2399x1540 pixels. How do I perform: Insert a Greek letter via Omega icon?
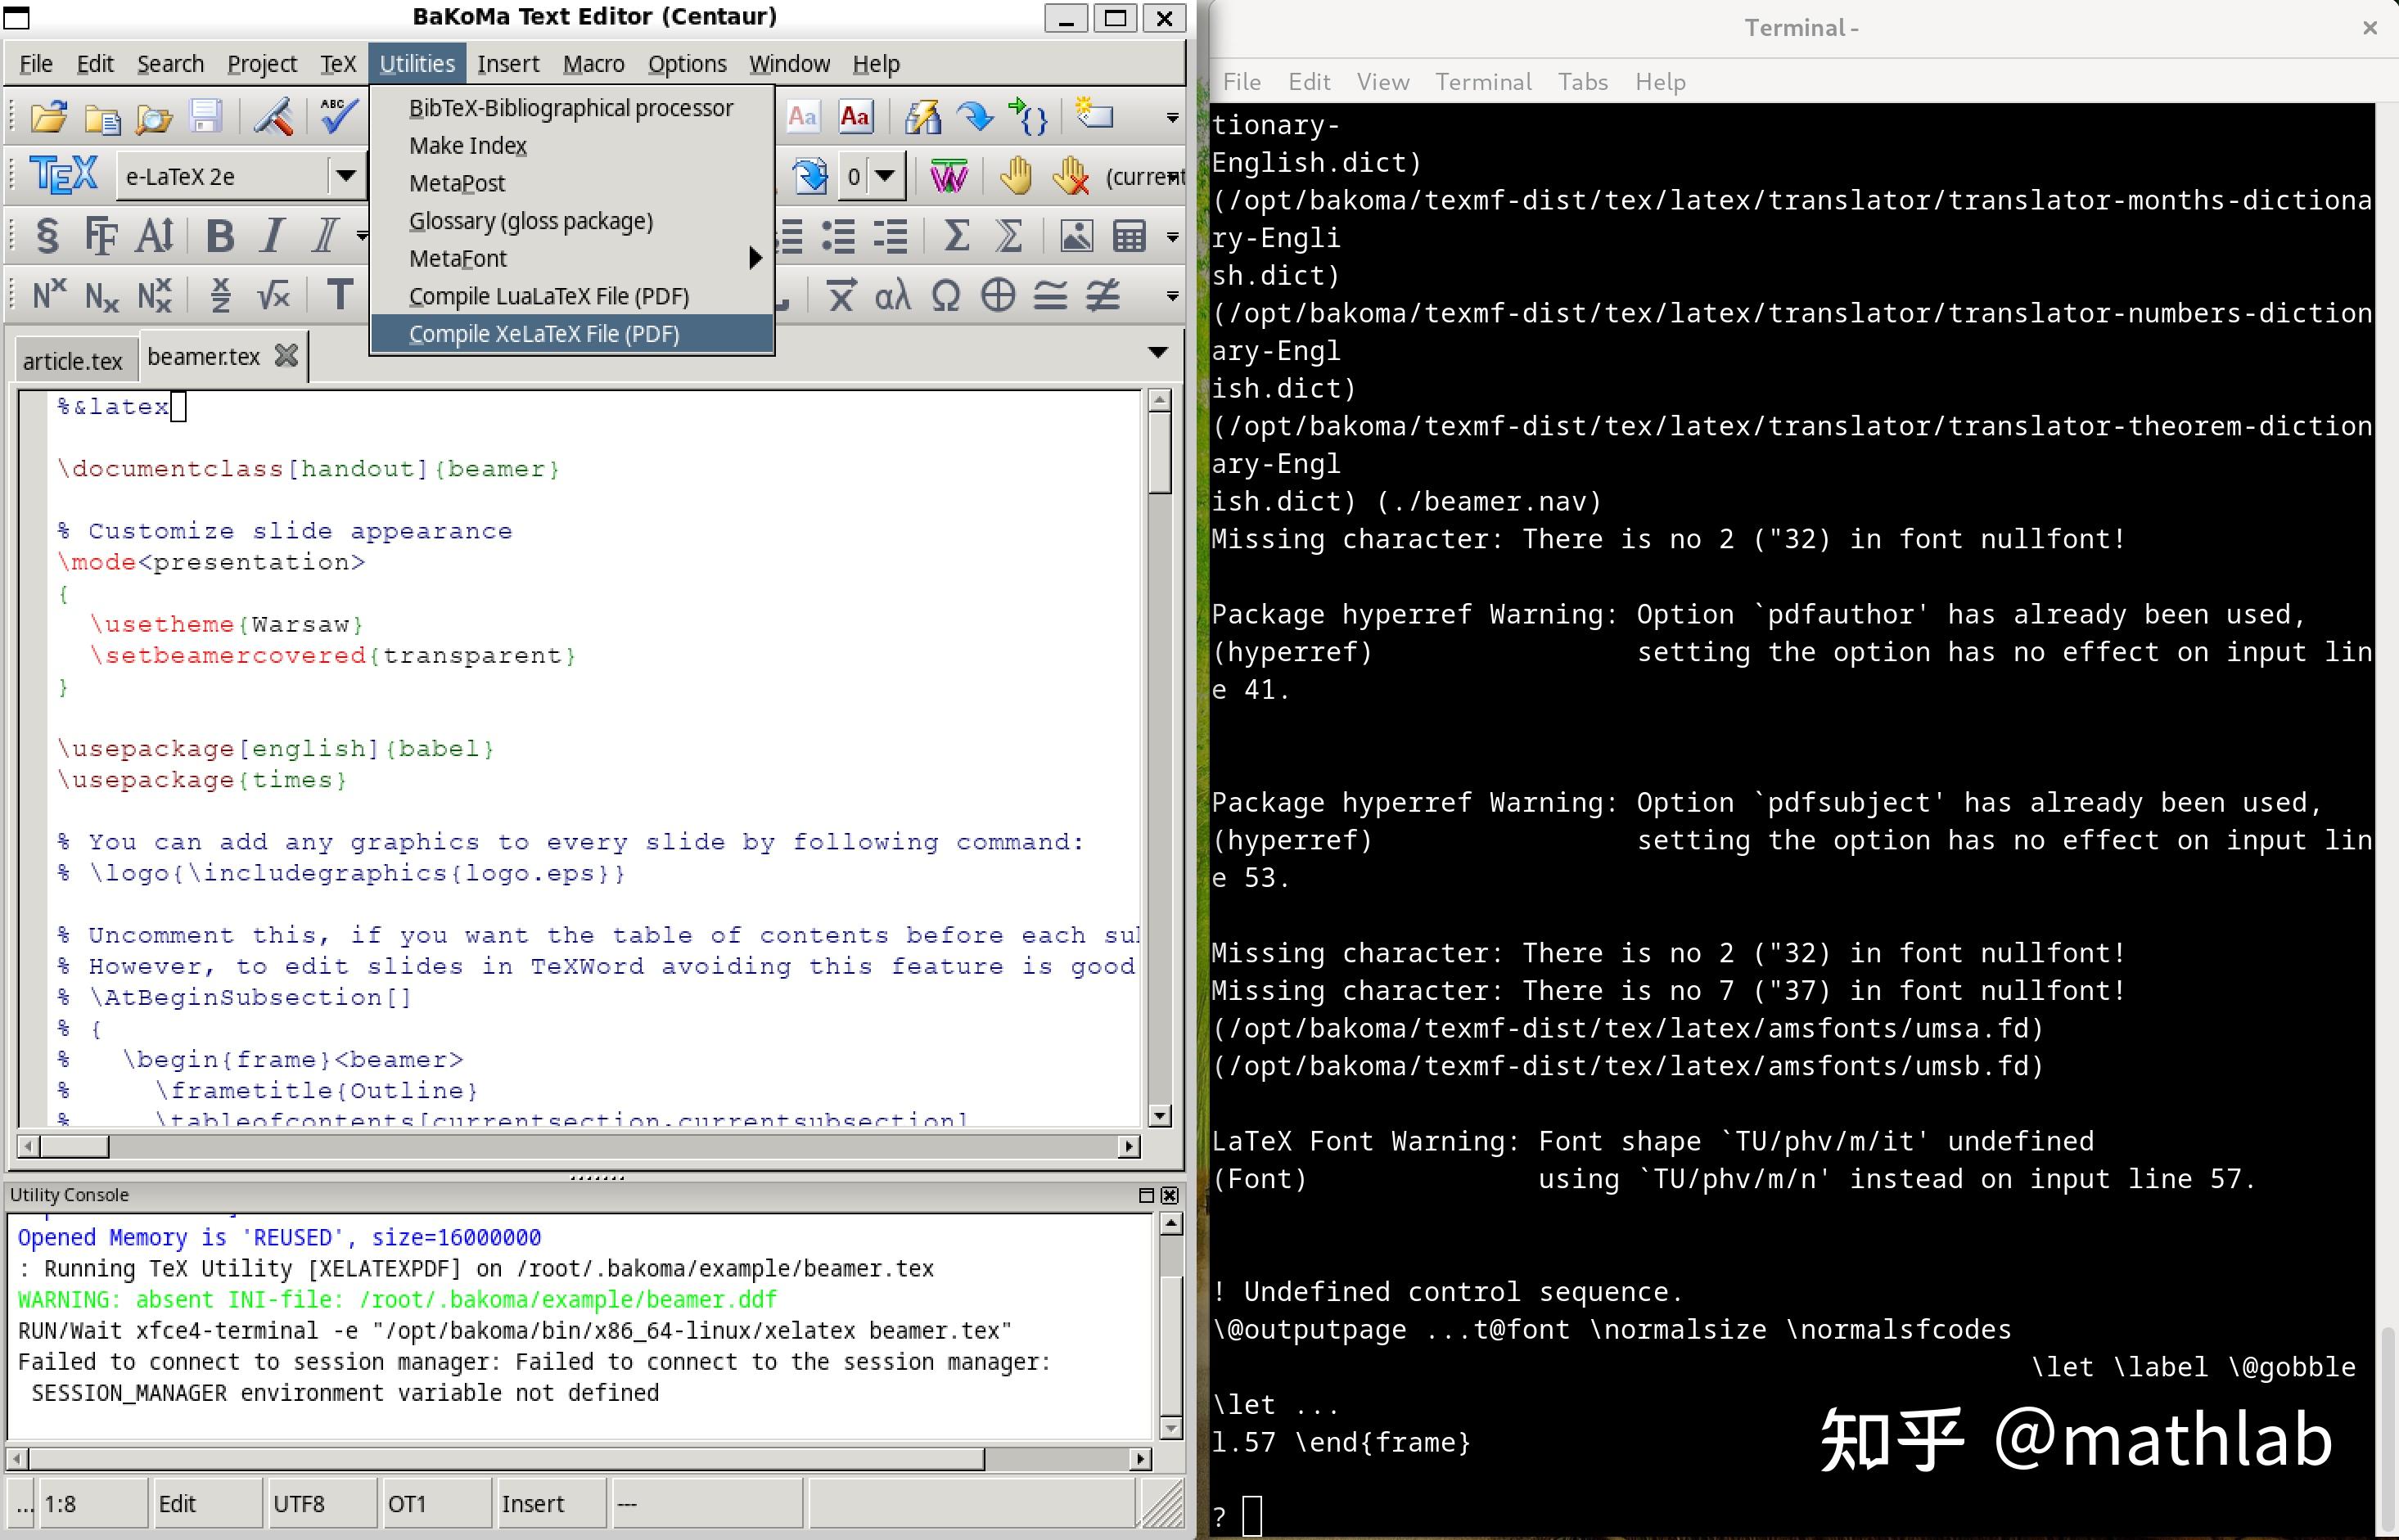pos(945,296)
